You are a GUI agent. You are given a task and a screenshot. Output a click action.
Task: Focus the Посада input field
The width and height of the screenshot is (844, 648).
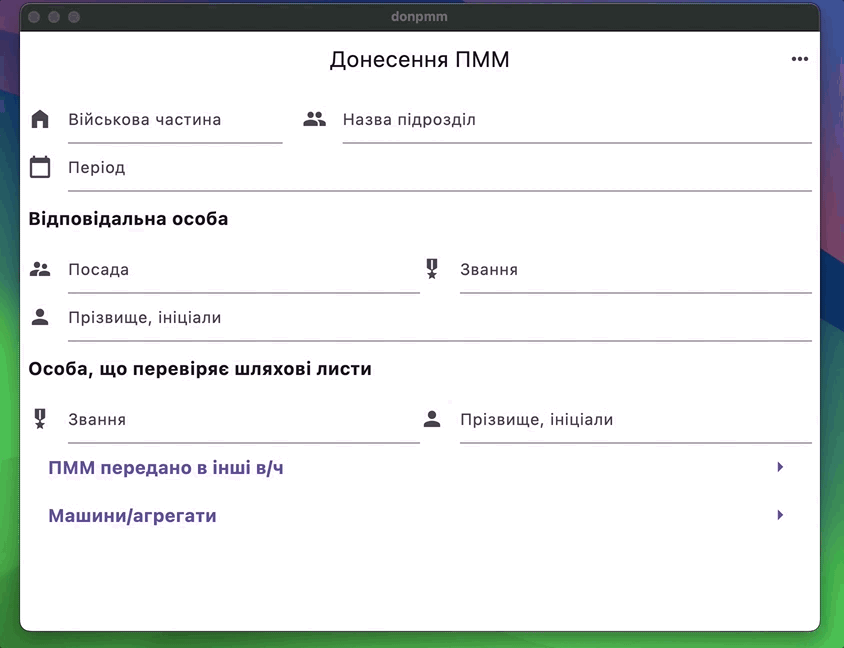(x=244, y=270)
